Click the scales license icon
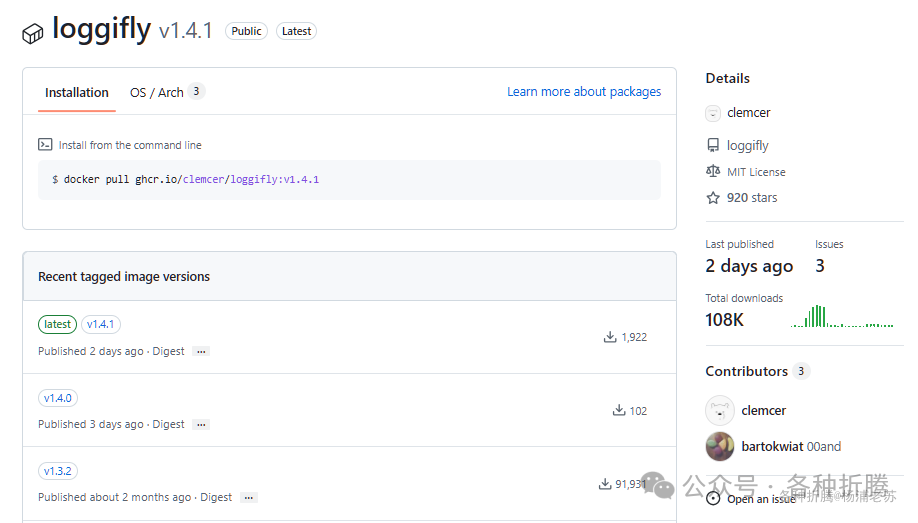Image resolution: width=918 pixels, height=523 pixels. pyautogui.click(x=713, y=172)
